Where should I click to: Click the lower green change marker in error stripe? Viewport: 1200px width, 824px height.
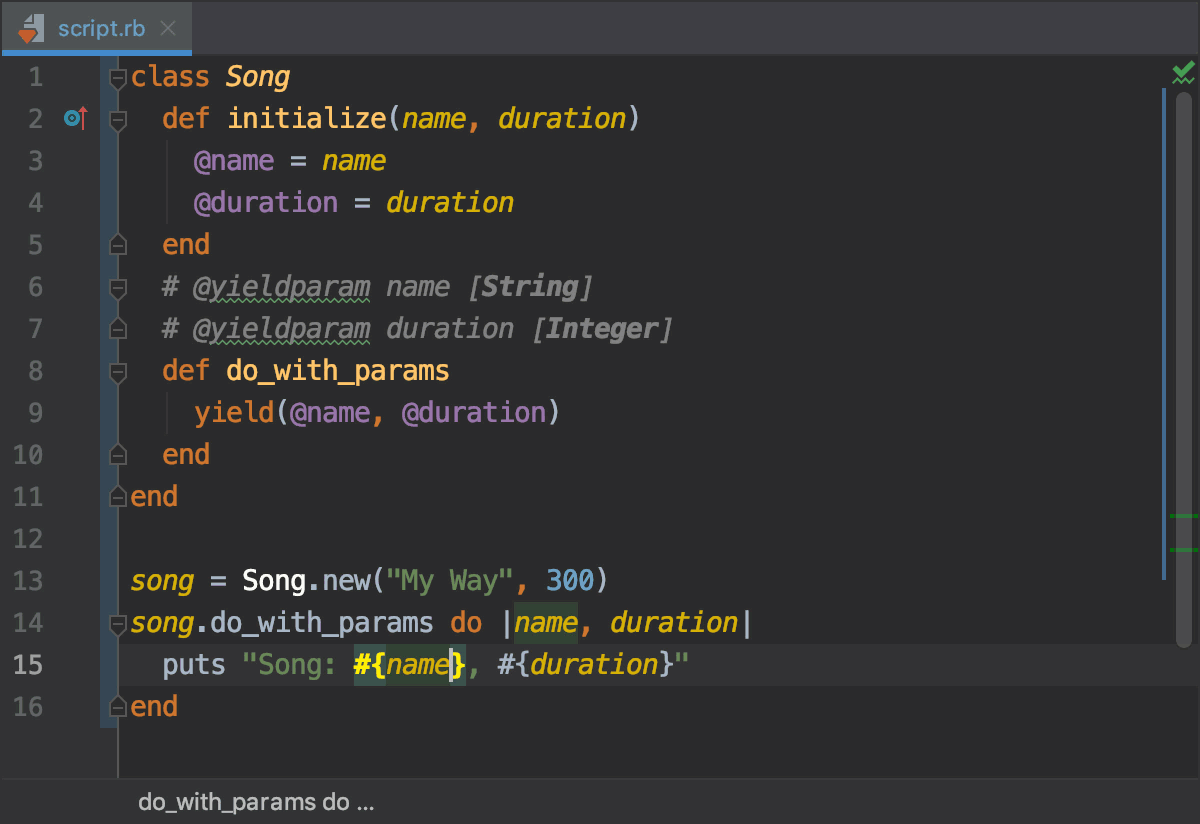point(1186,550)
